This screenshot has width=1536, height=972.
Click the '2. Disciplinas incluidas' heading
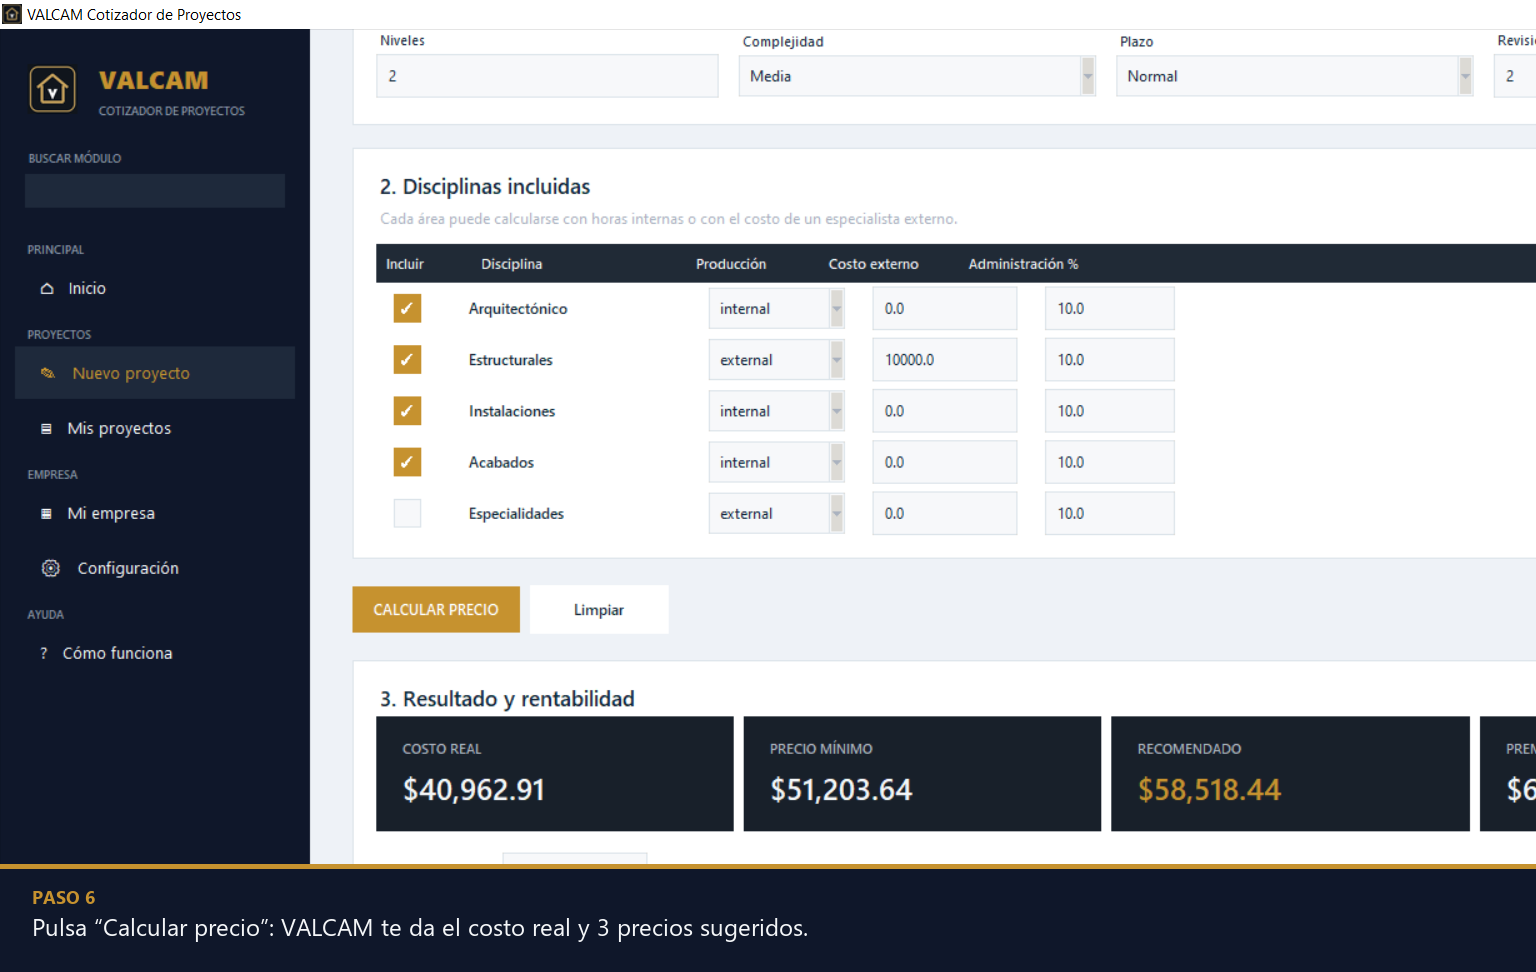485,187
